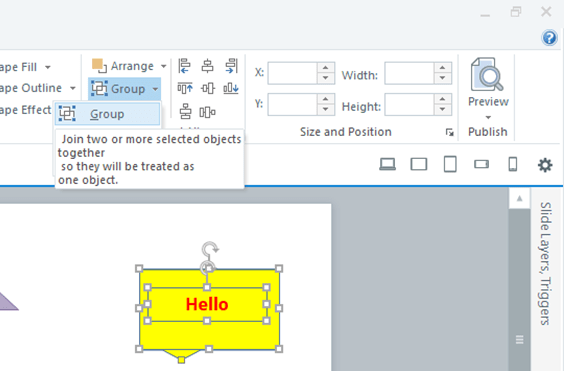Image resolution: width=564 pixels, height=371 pixels.
Task: Open the Arrange dropdown
Action: (129, 66)
